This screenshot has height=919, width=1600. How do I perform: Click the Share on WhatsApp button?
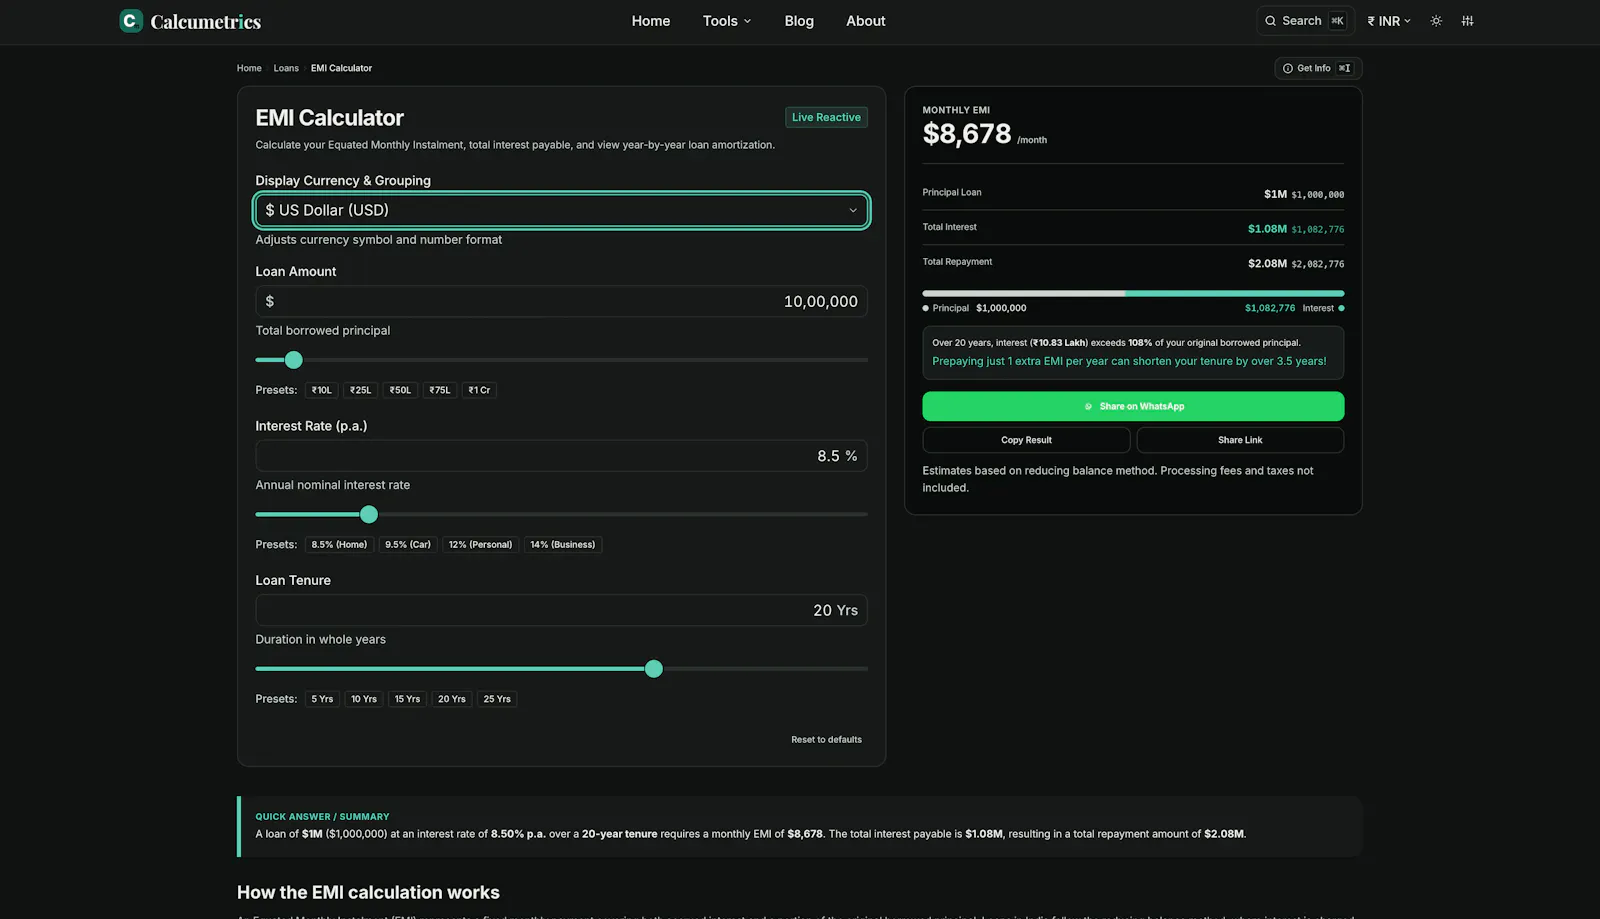click(1133, 406)
